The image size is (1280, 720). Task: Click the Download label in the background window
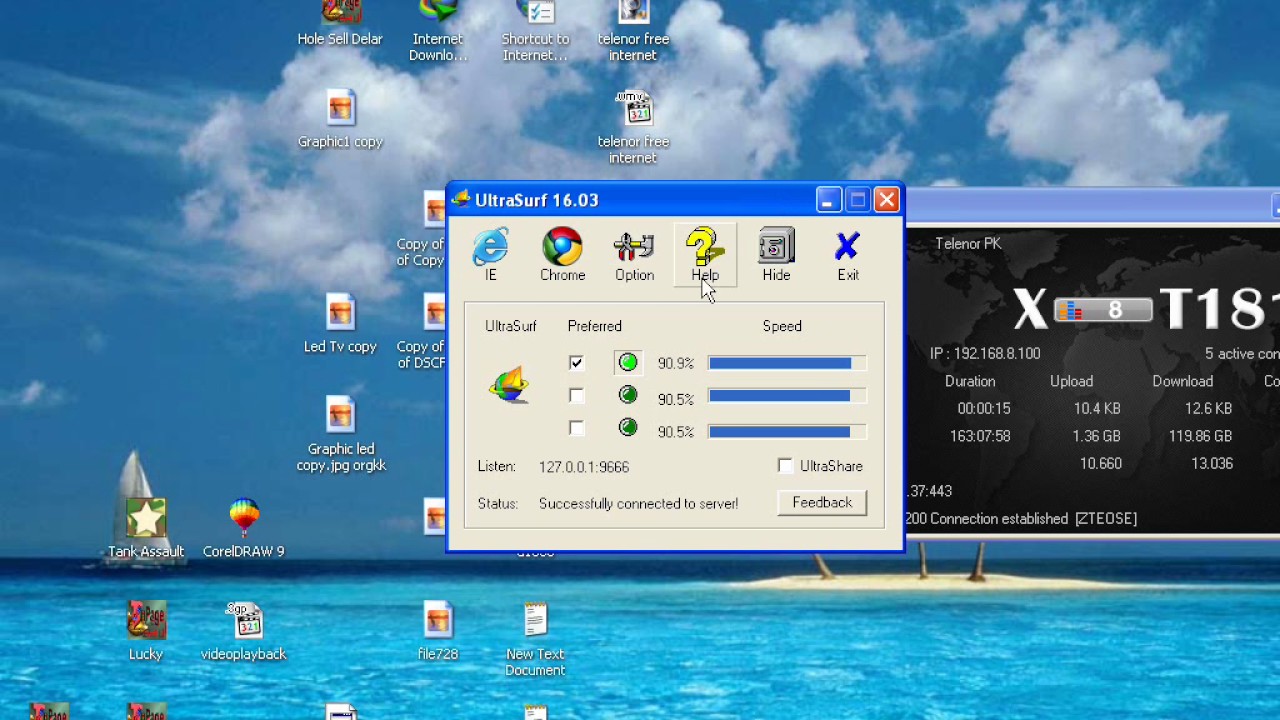(1182, 381)
